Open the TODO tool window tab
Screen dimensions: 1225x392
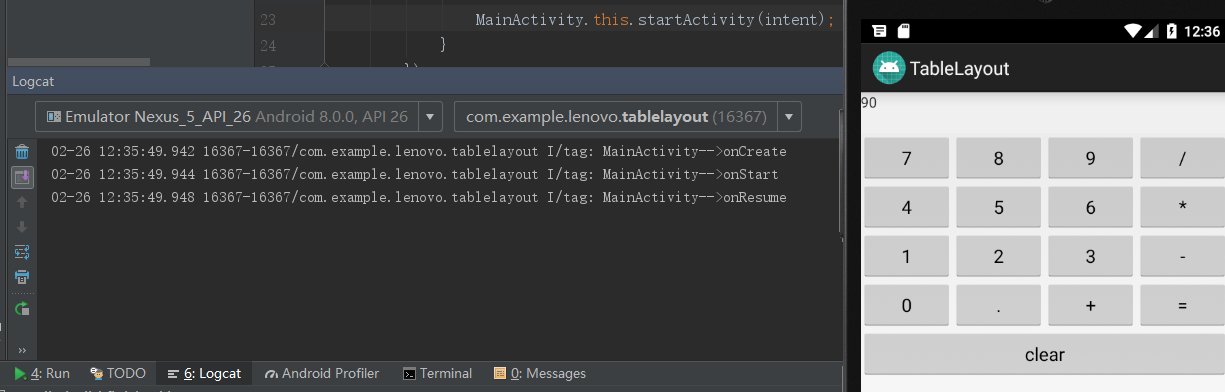(x=117, y=373)
